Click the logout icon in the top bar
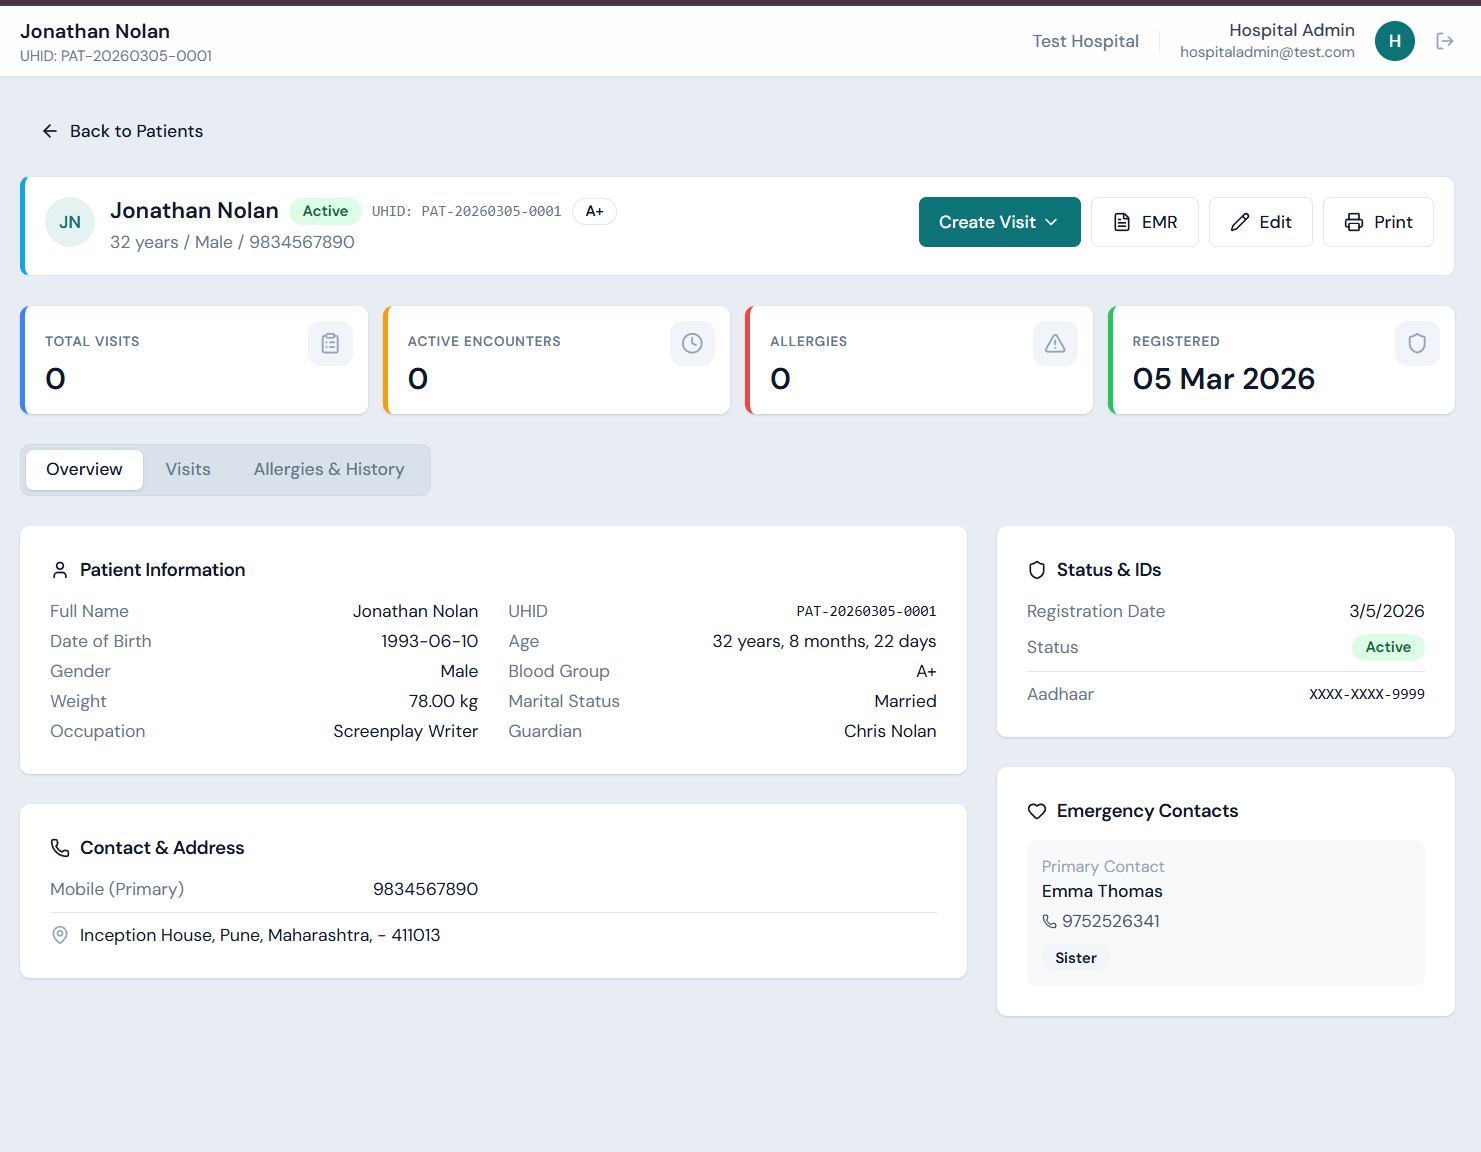The width and height of the screenshot is (1481, 1152). [x=1445, y=40]
